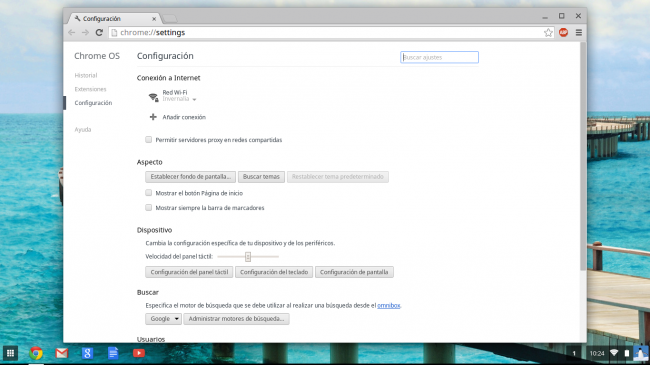This screenshot has height=365, width=650.
Task: Click the Chrome OS title text
Action: 97,56
